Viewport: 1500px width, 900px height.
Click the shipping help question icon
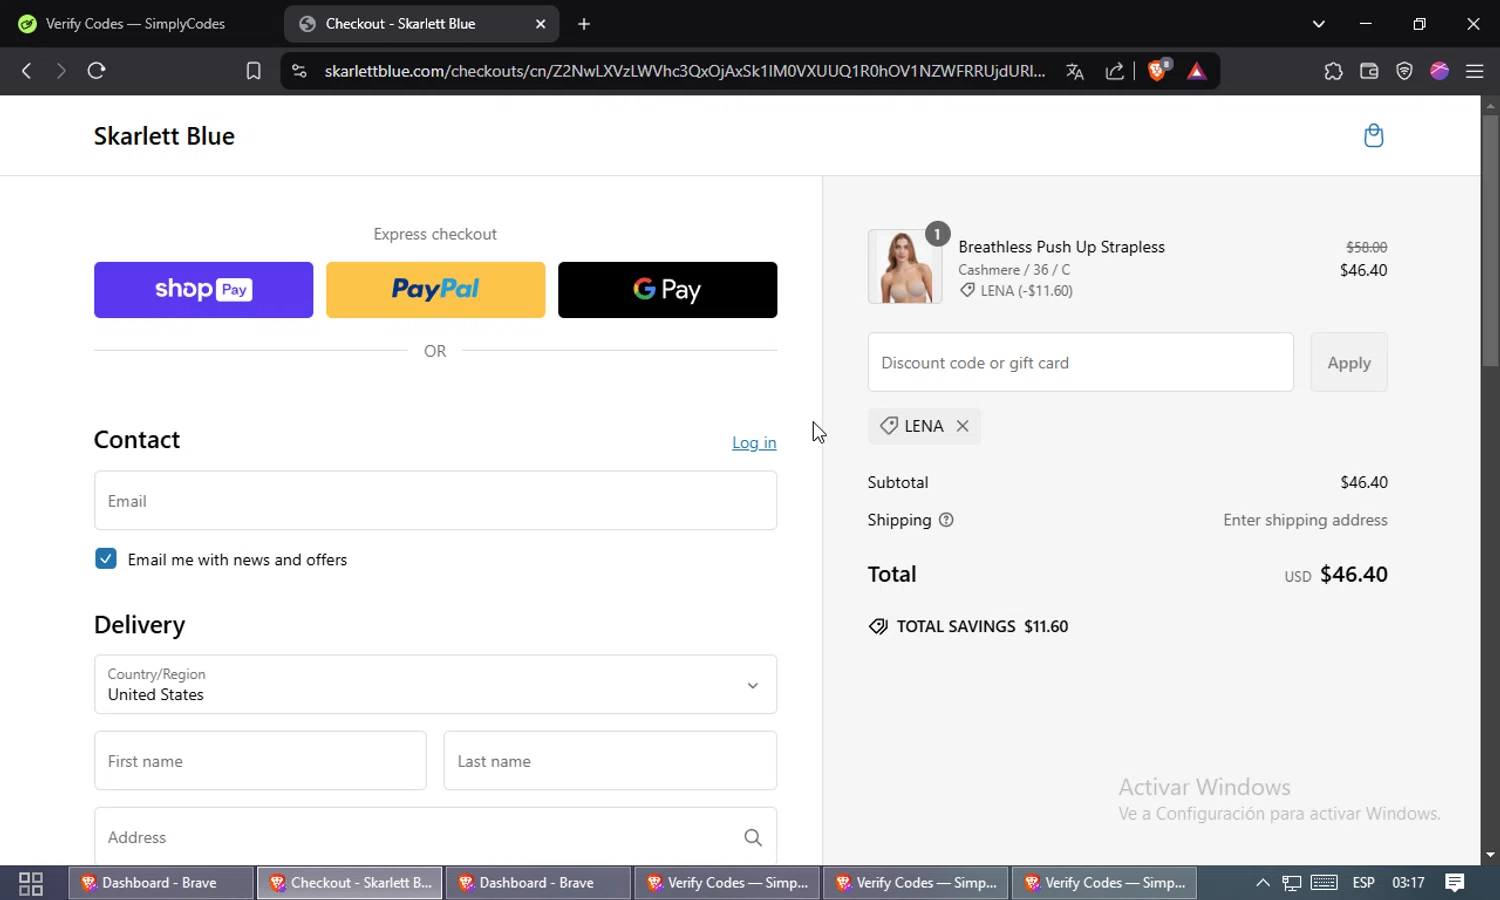click(x=946, y=520)
